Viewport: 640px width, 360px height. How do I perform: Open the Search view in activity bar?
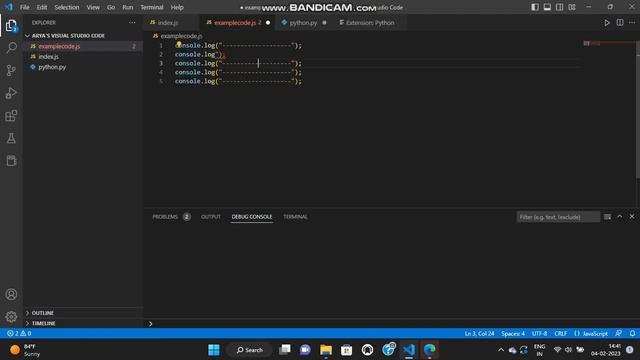11,48
